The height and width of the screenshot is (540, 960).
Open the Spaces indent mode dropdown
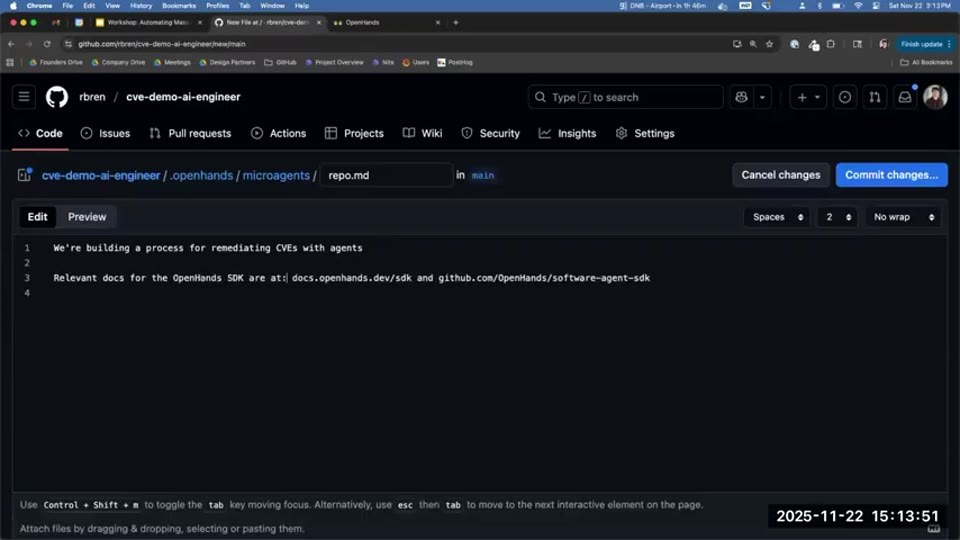(777, 217)
